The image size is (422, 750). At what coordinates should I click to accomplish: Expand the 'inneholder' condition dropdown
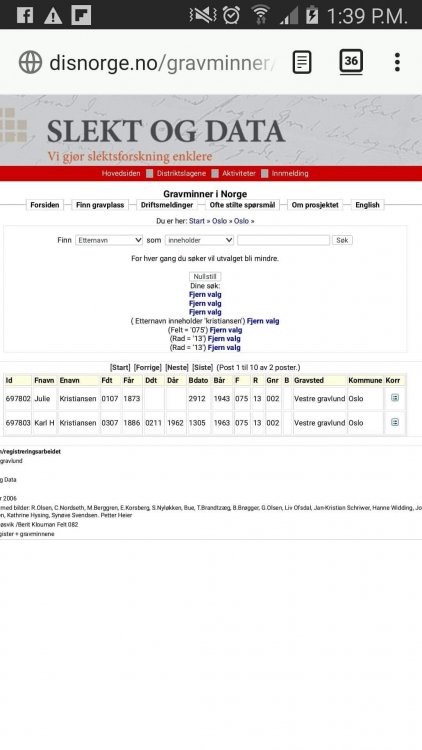(x=199, y=240)
